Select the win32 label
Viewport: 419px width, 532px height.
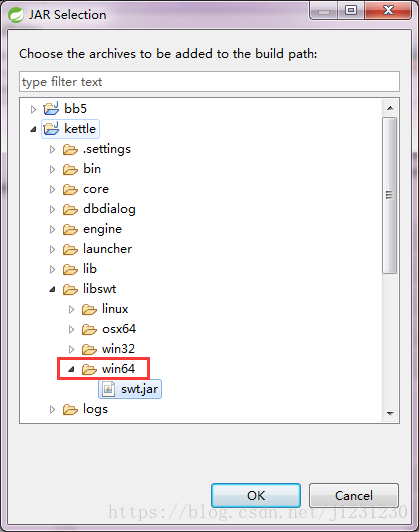pyautogui.click(x=118, y=349)
